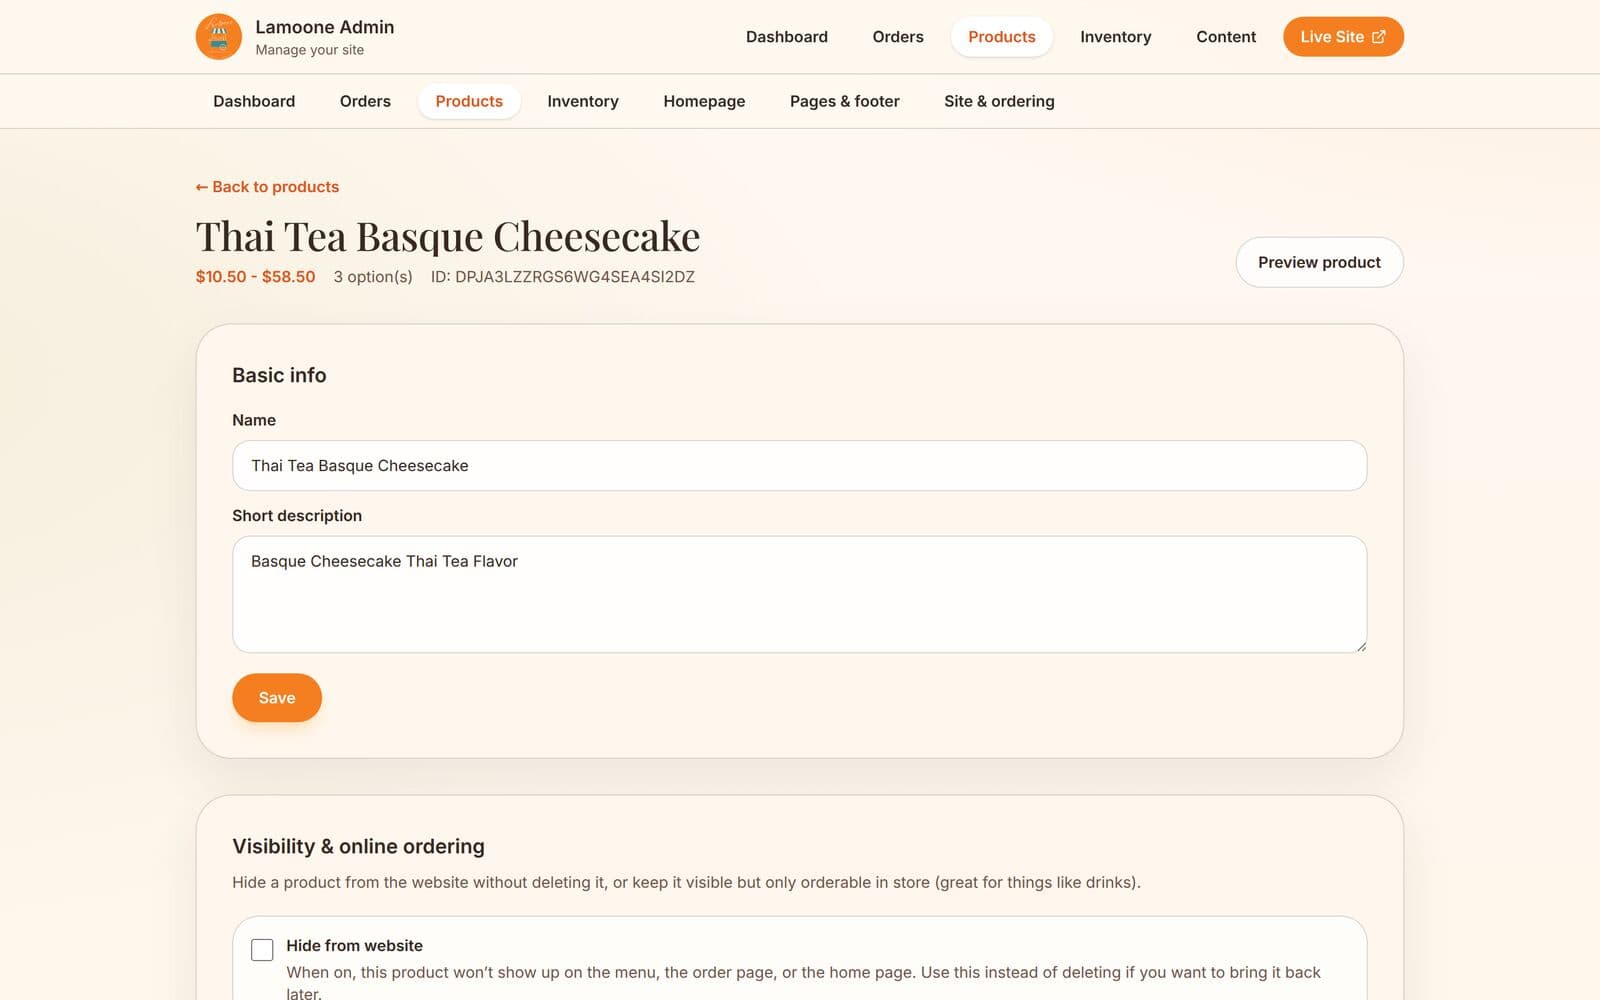
Task: Open the Pages & footer tab
Action: (x=845, y=101)
